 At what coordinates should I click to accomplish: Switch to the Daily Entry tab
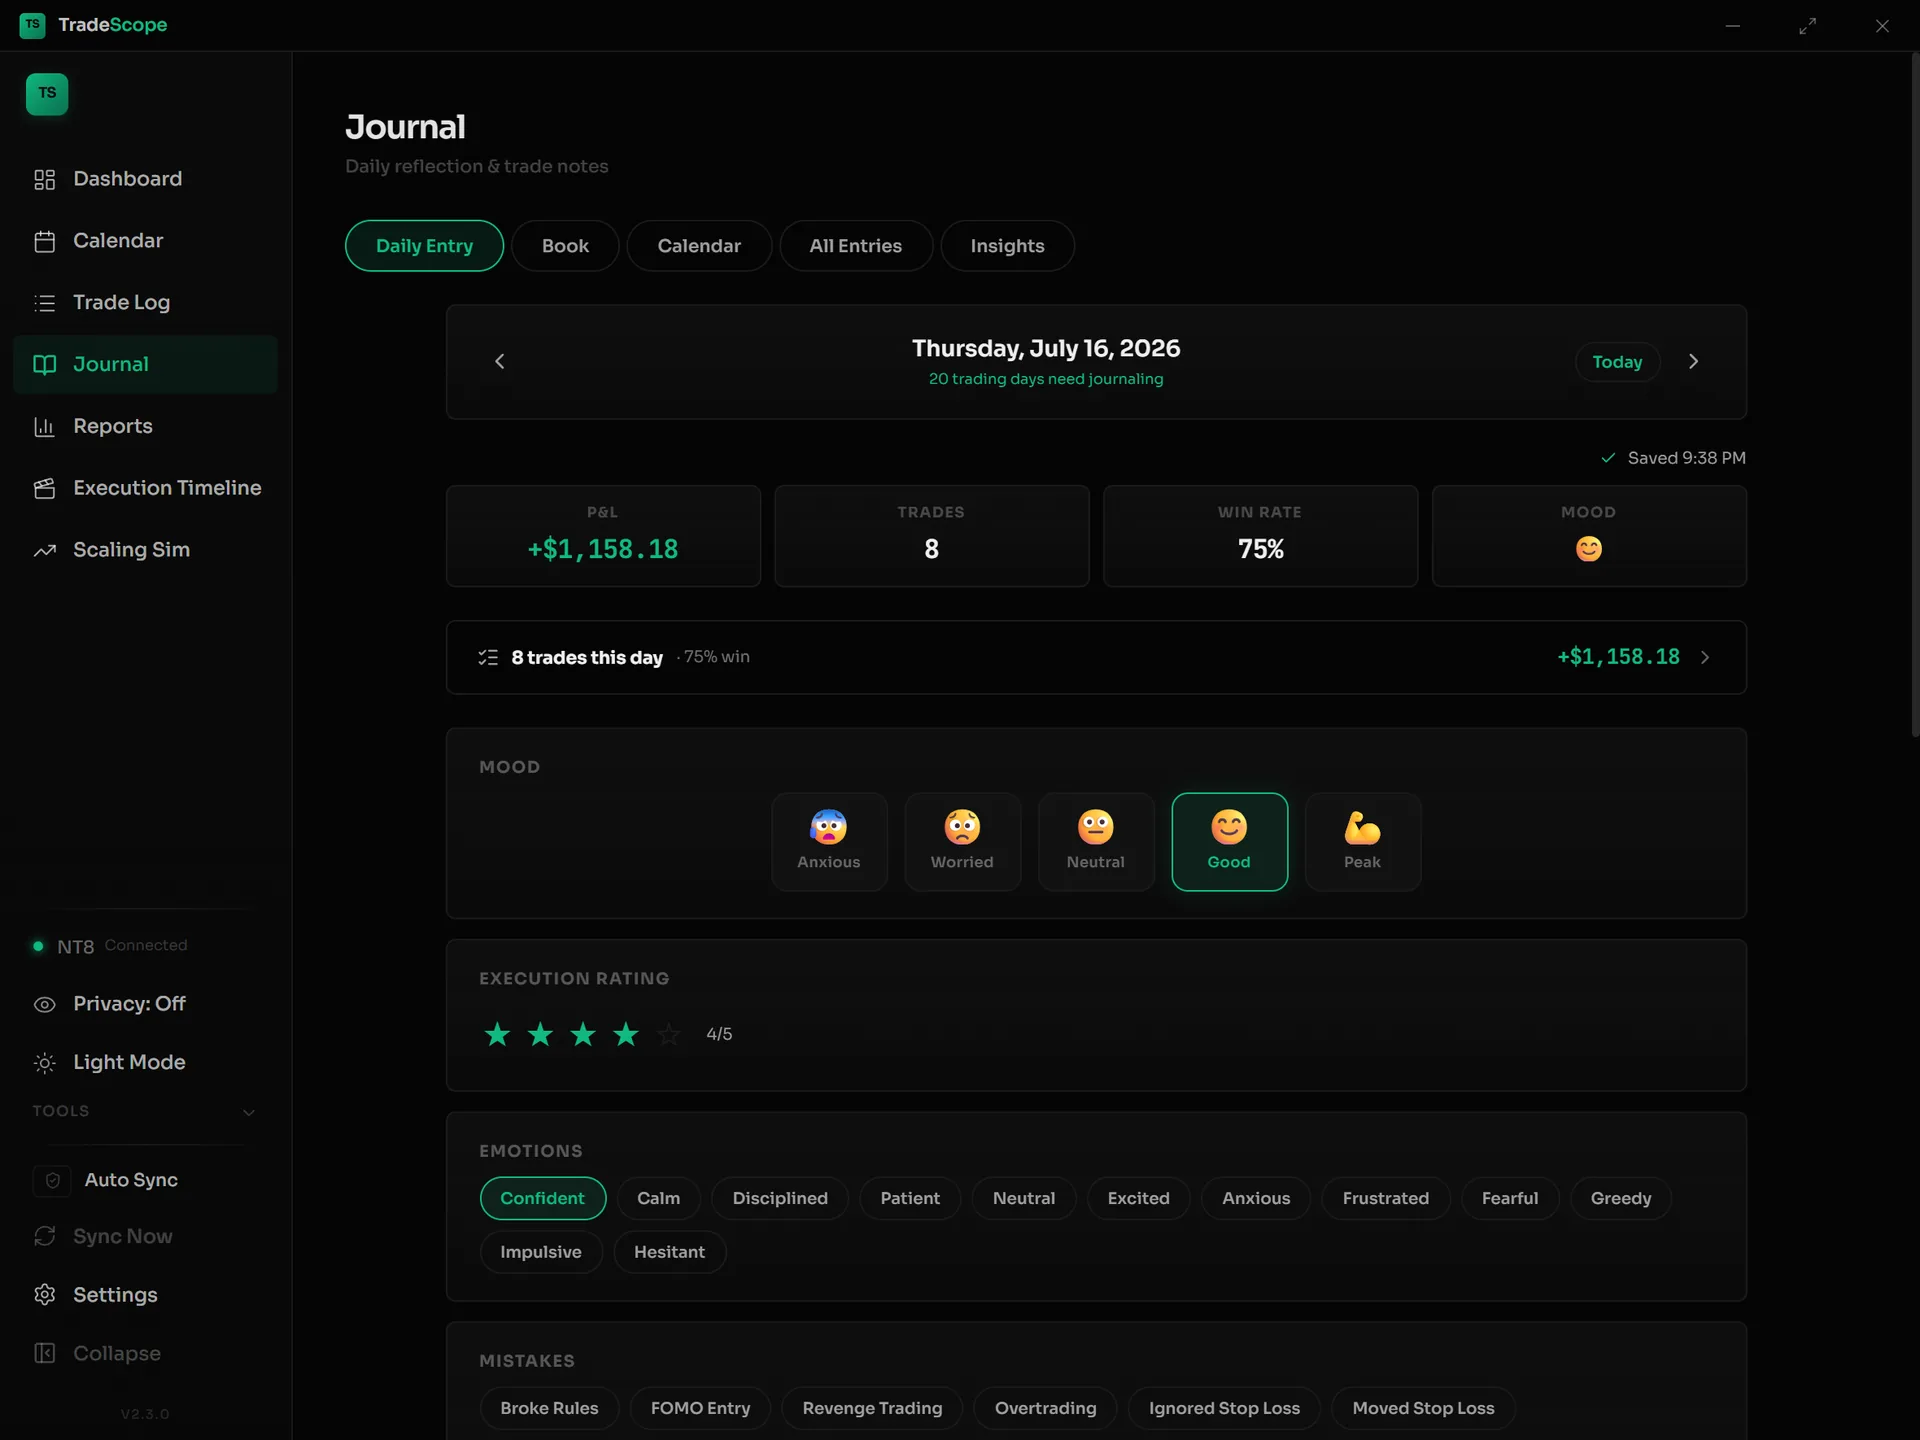(424, 246)
